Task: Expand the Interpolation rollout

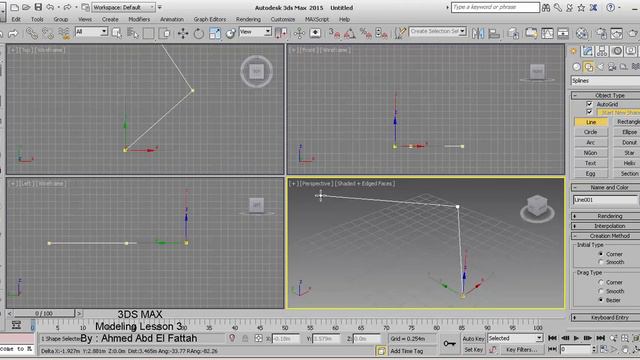Action: pyautogui.click(x=606, y=226)
